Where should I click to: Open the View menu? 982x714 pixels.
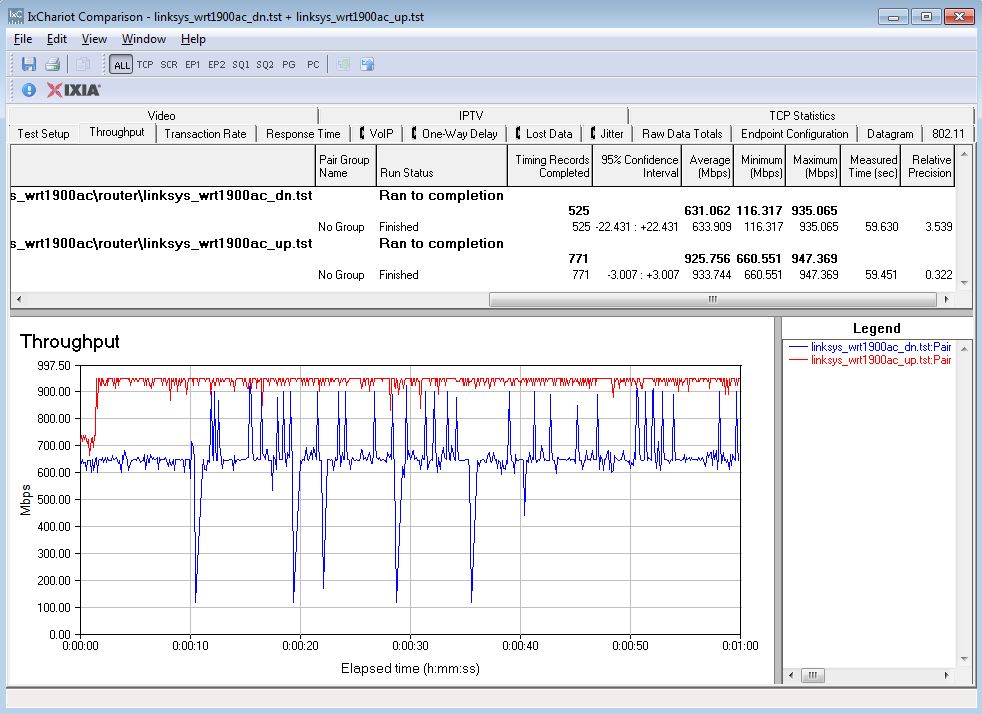pyautogui.click(x=94, y=39)
